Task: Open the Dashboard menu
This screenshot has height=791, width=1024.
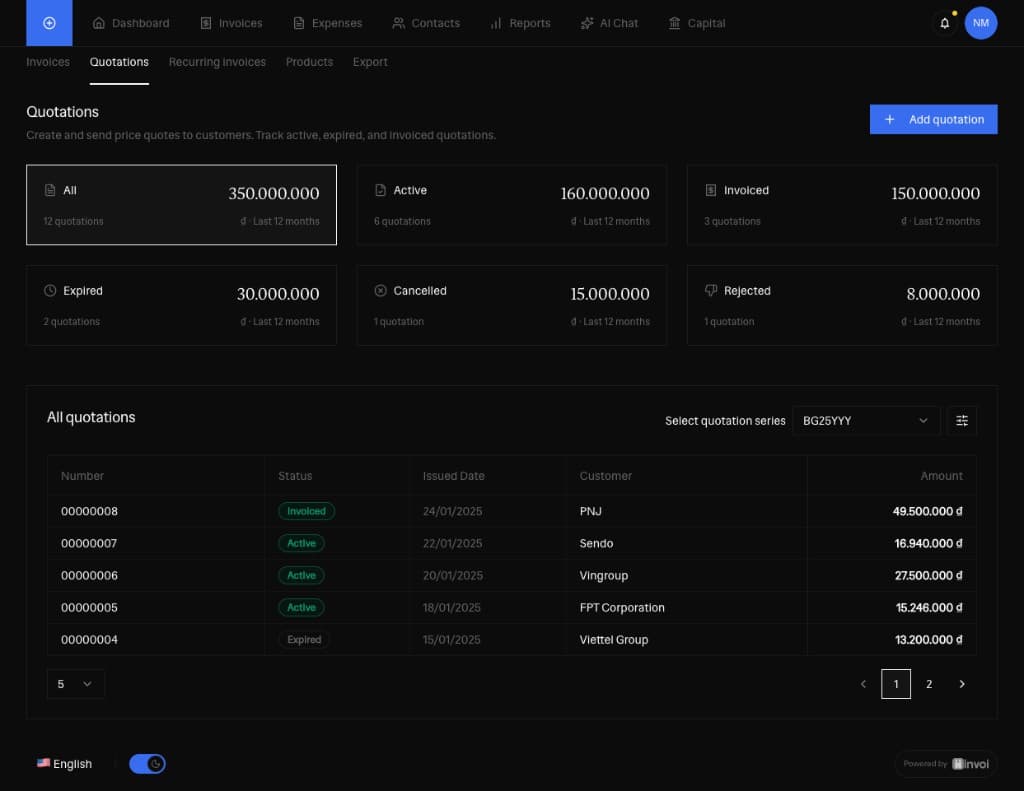Action: coord(131,23)
